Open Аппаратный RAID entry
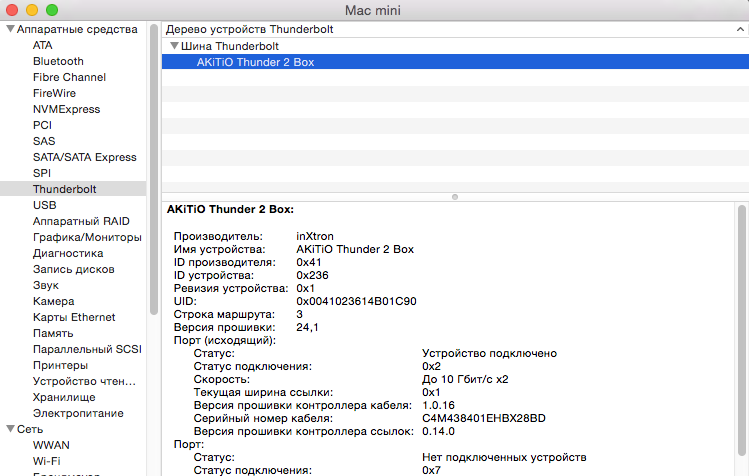The height and width of the screenshot is (476, 749). (x=81, y=221)
